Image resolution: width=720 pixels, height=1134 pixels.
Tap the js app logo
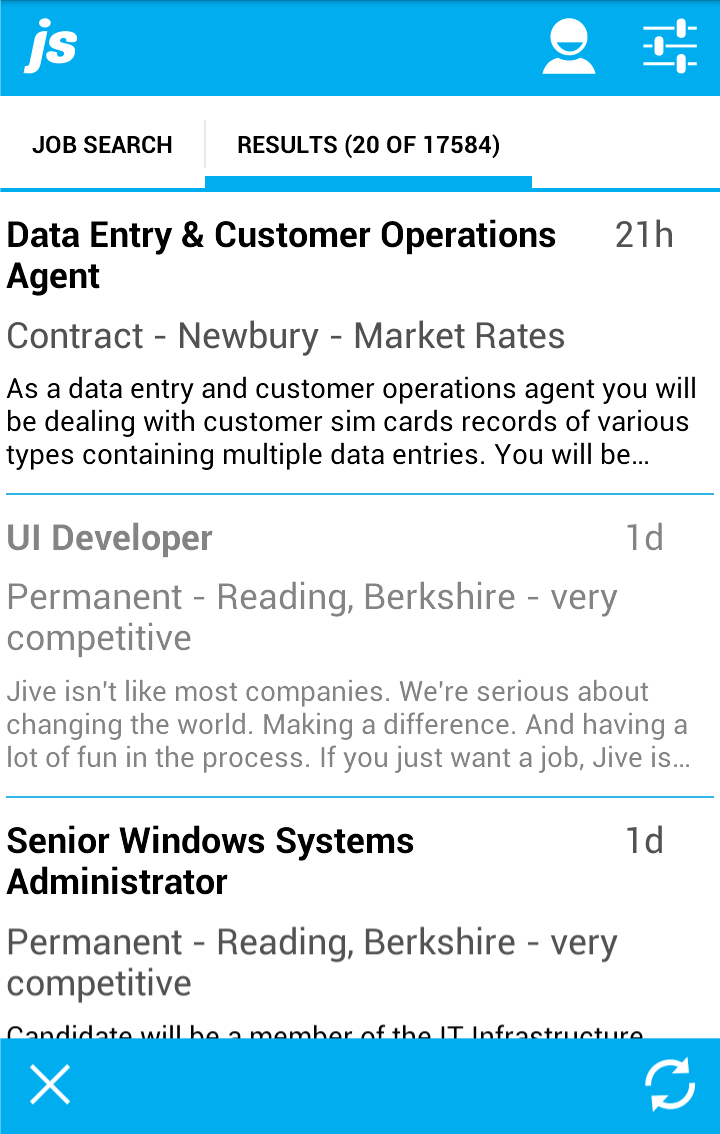[51, 48]
